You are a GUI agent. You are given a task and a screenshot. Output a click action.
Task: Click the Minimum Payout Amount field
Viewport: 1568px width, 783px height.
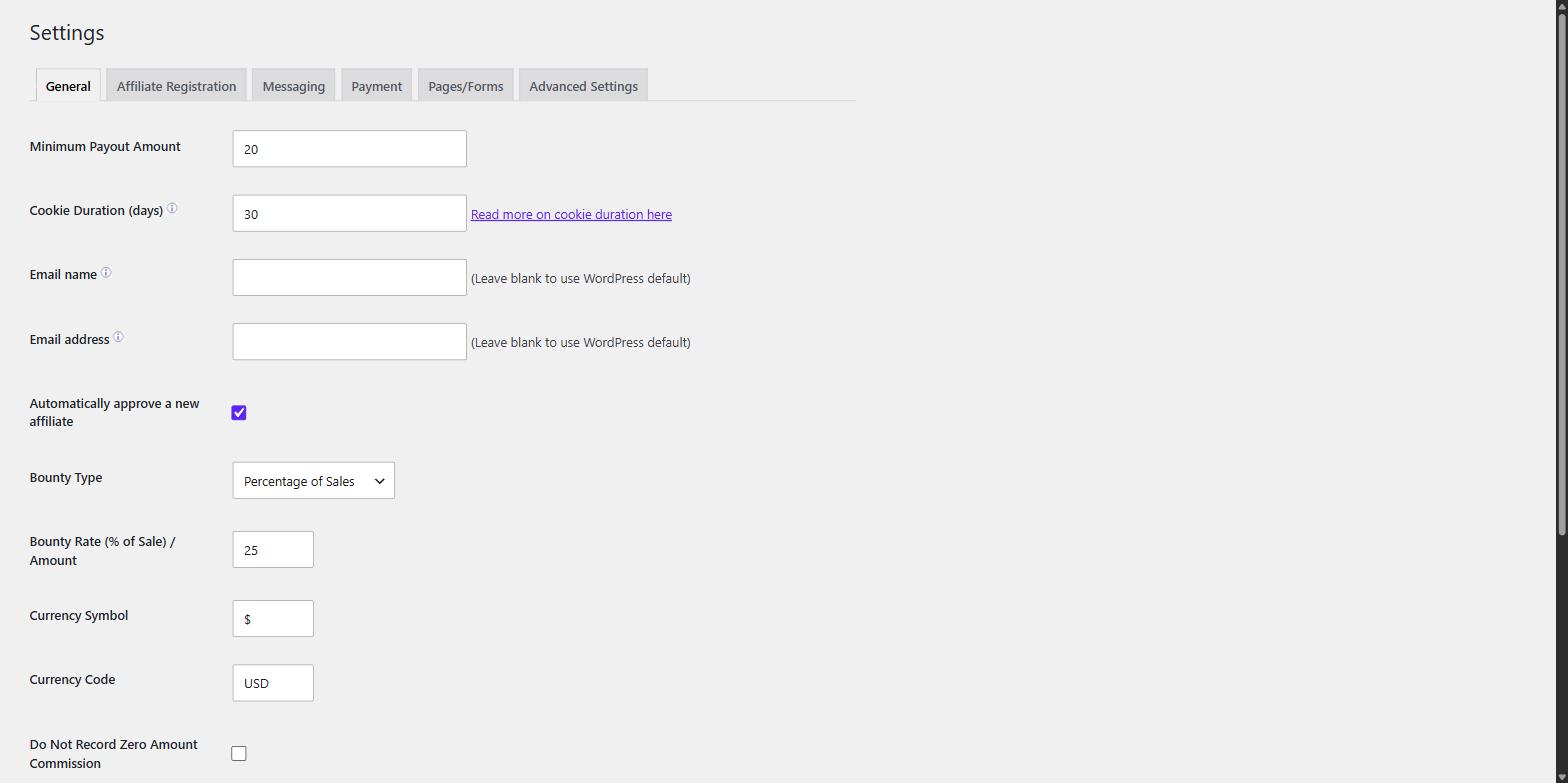click(x=349, y=149)
